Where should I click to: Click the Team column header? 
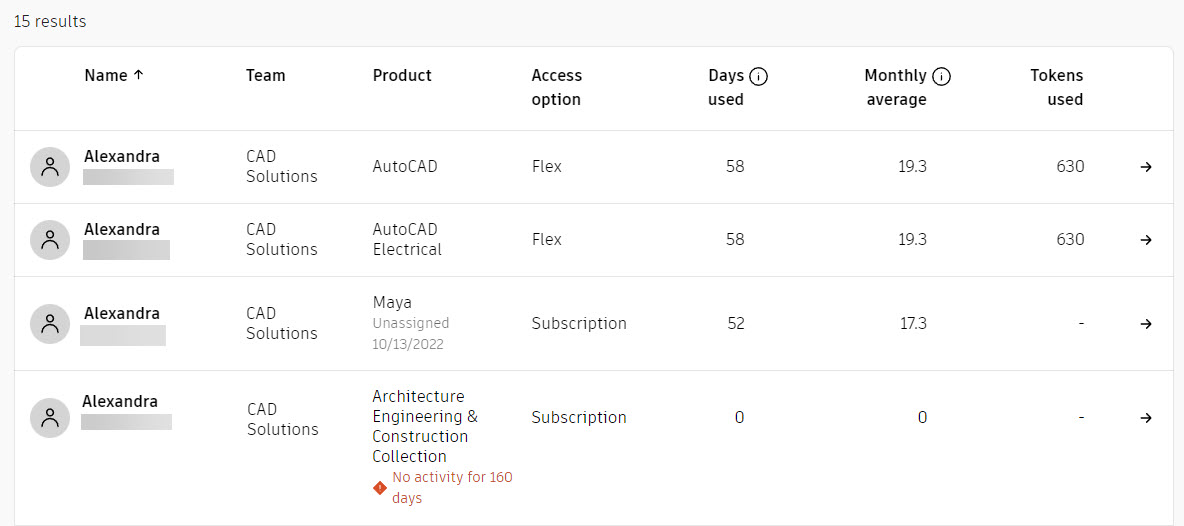coord(266,75)
